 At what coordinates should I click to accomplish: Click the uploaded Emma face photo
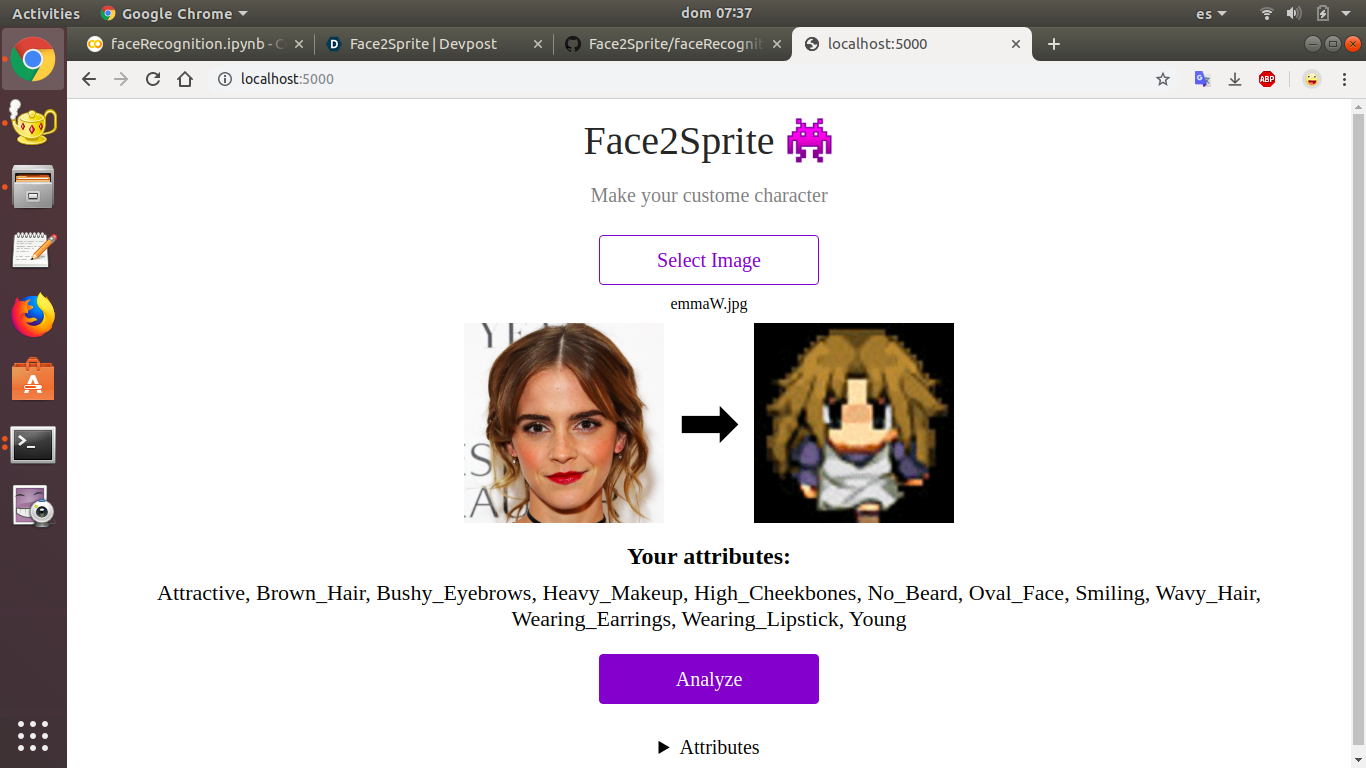click(564, 423)
